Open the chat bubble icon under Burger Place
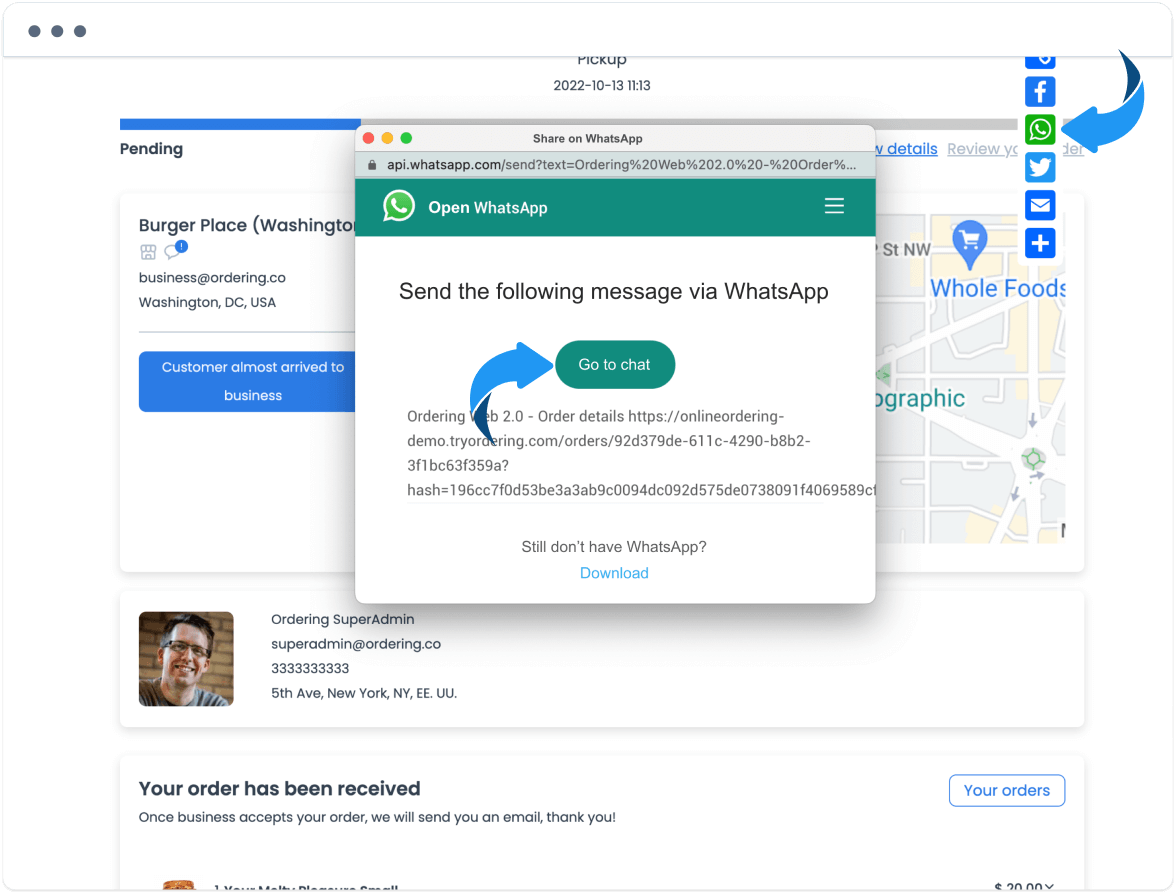Screen dimensions: 1176x895 (176, 249)
